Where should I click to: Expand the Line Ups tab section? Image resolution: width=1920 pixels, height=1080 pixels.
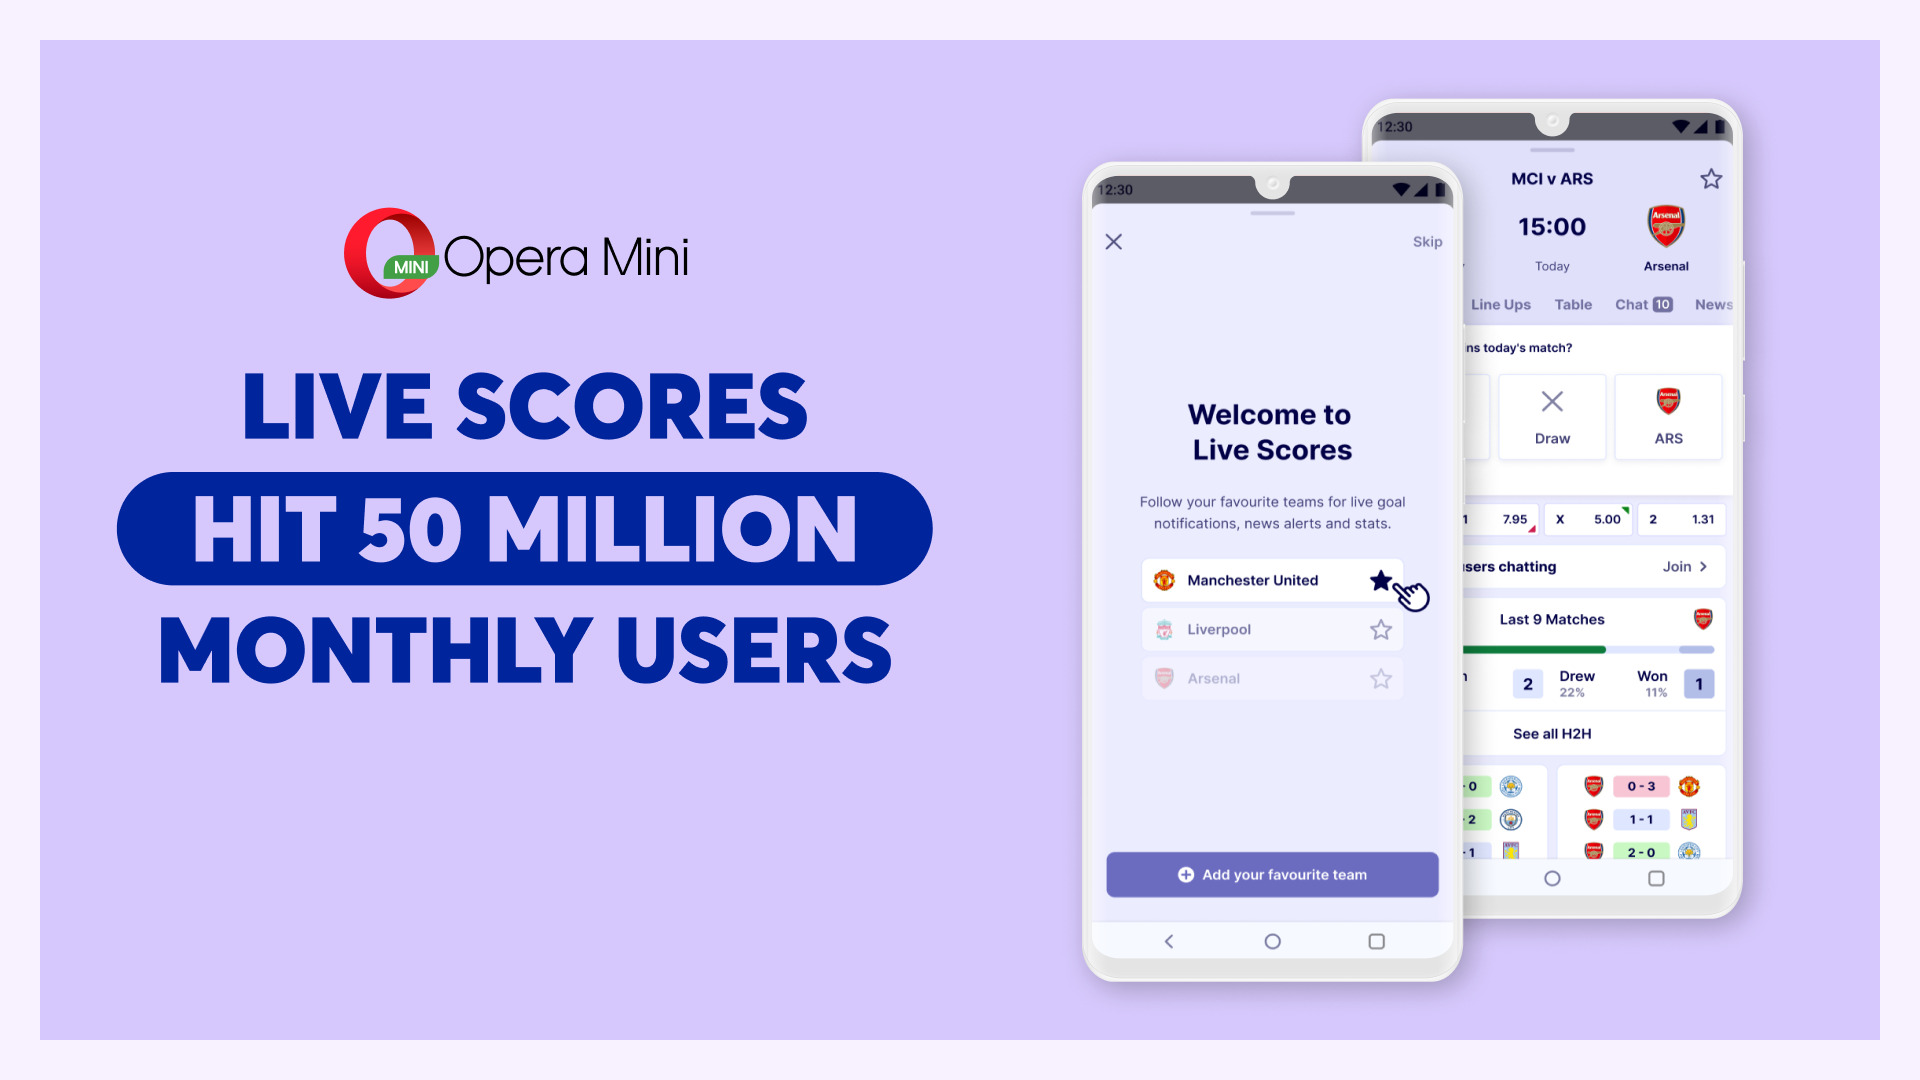pyautogui.click(x=1501, y=305)
